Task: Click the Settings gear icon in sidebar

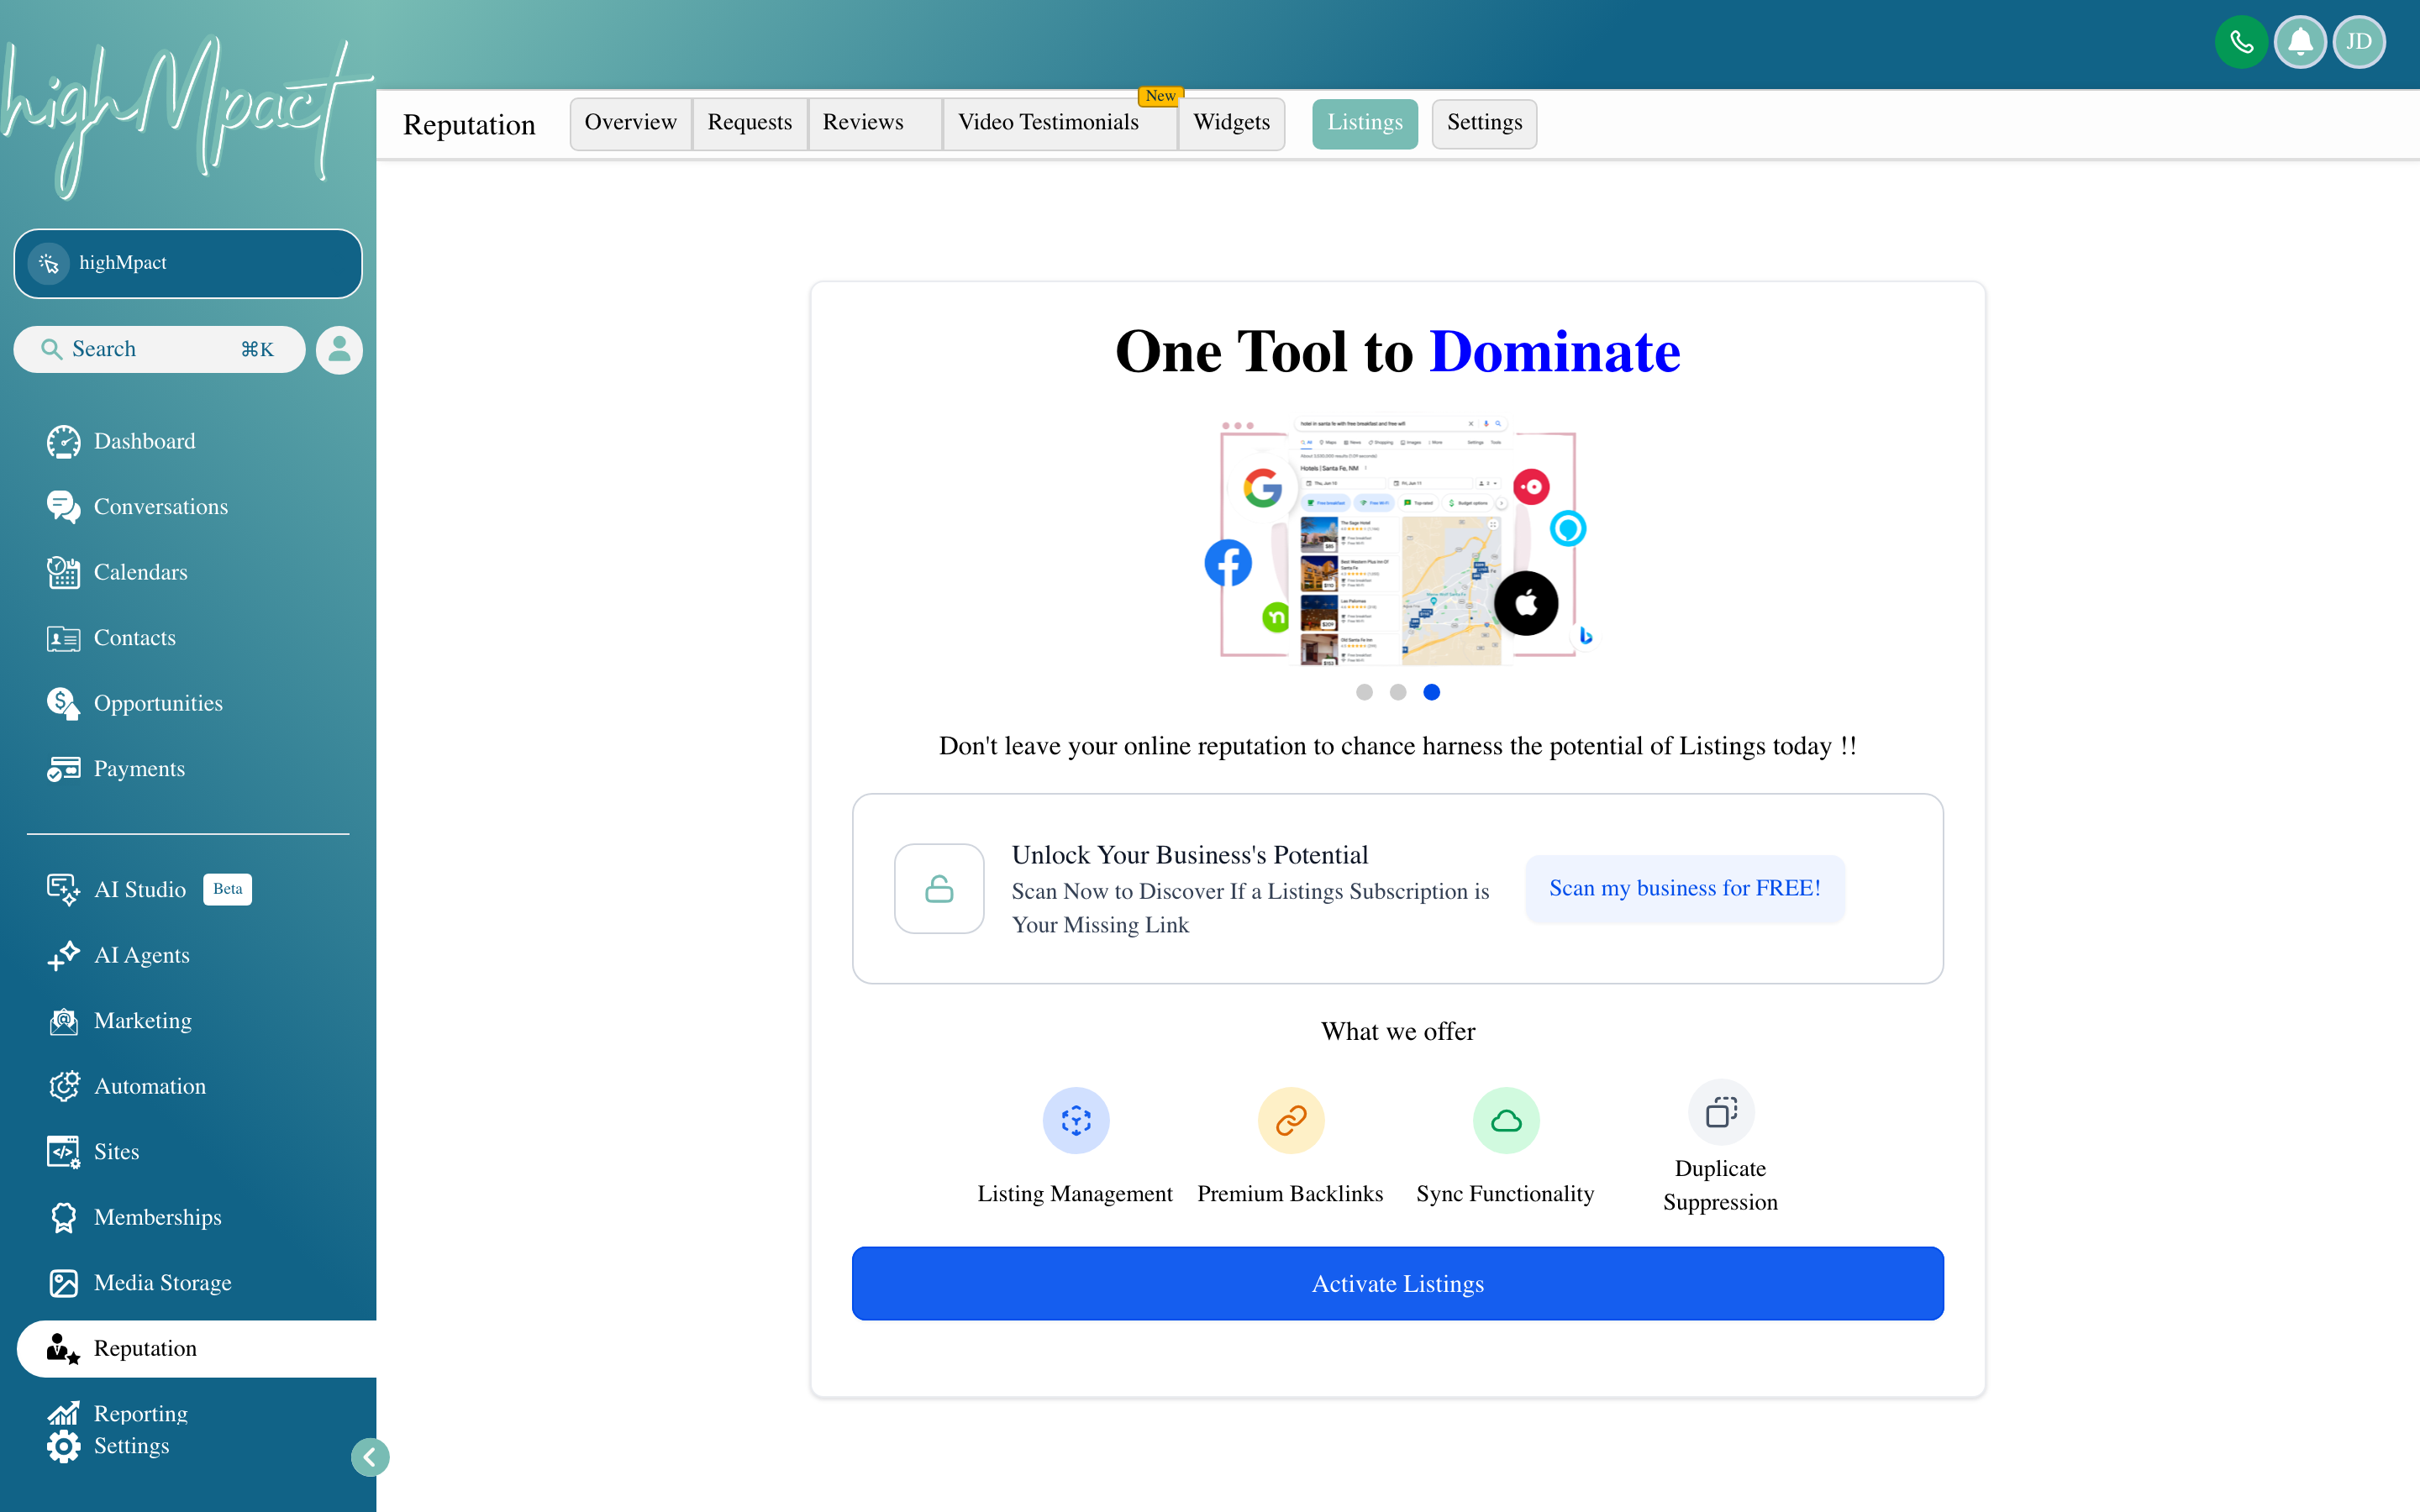Action: 63,1446
